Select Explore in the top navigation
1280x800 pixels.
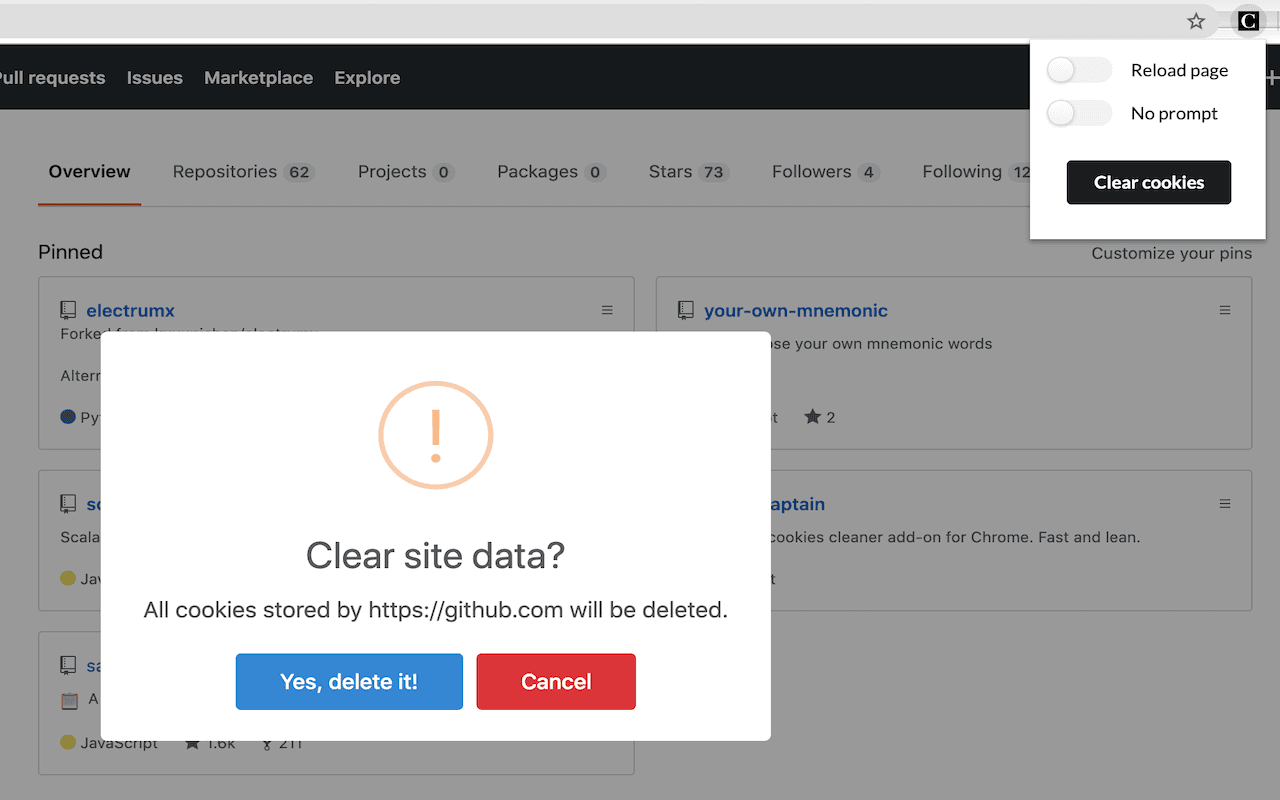point(367,77)
